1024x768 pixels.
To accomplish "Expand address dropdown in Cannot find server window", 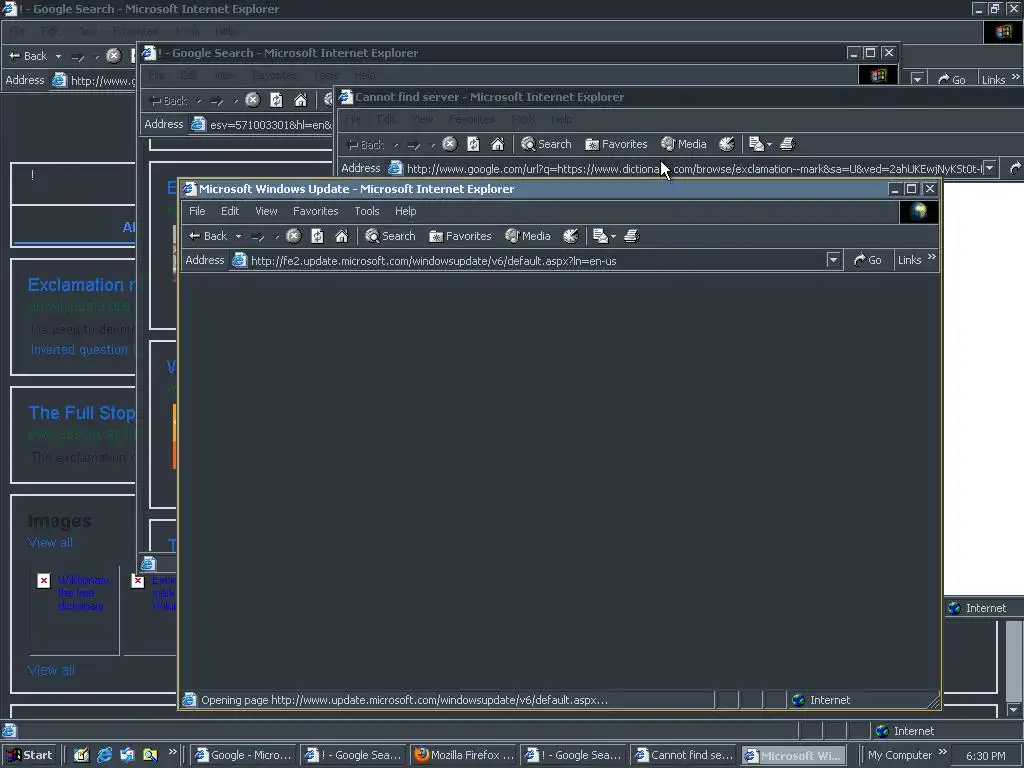I will coord(990,168).
